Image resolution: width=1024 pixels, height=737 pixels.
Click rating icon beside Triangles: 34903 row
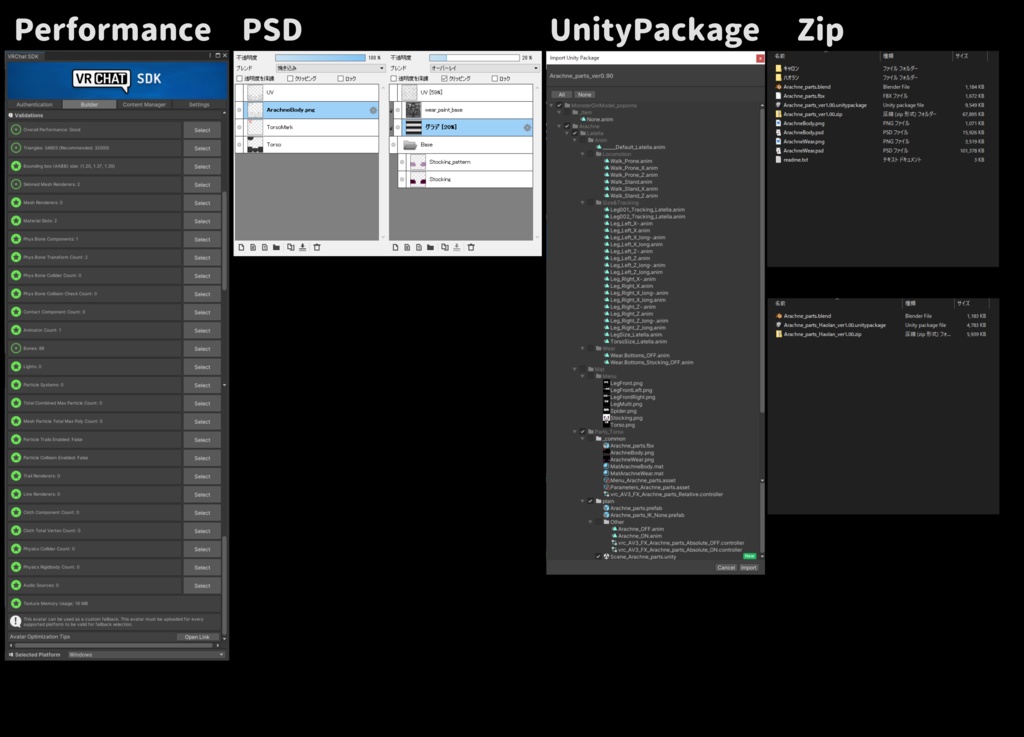pos(16,148)
